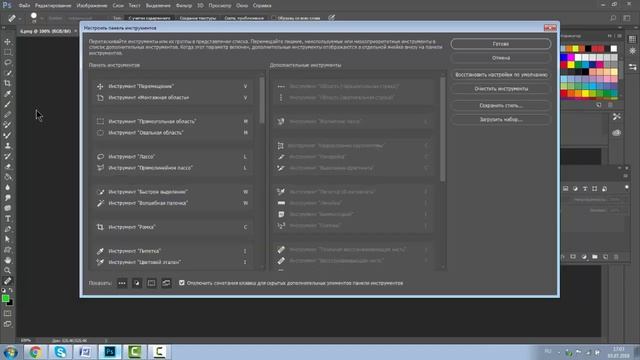Screen dimensions: 640x360
Task: Click the black background color swatch in toolbar
Action: tap(11, 303)
